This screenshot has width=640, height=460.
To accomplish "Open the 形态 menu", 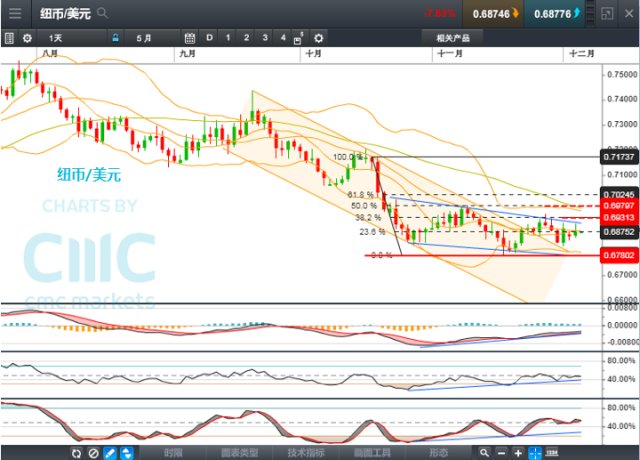I will pyautogui.click(x=439, y=453).
